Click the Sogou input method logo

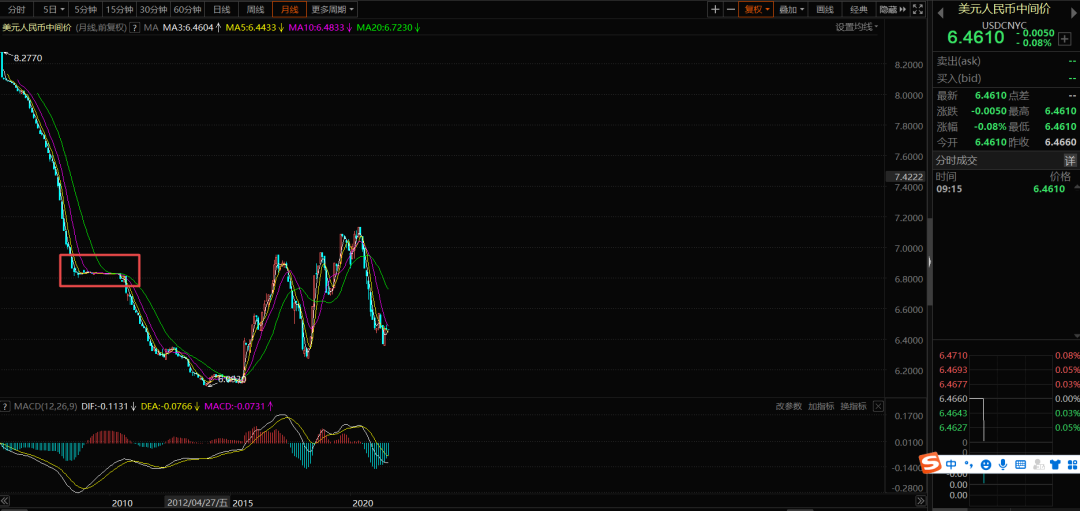coord(931,463)
